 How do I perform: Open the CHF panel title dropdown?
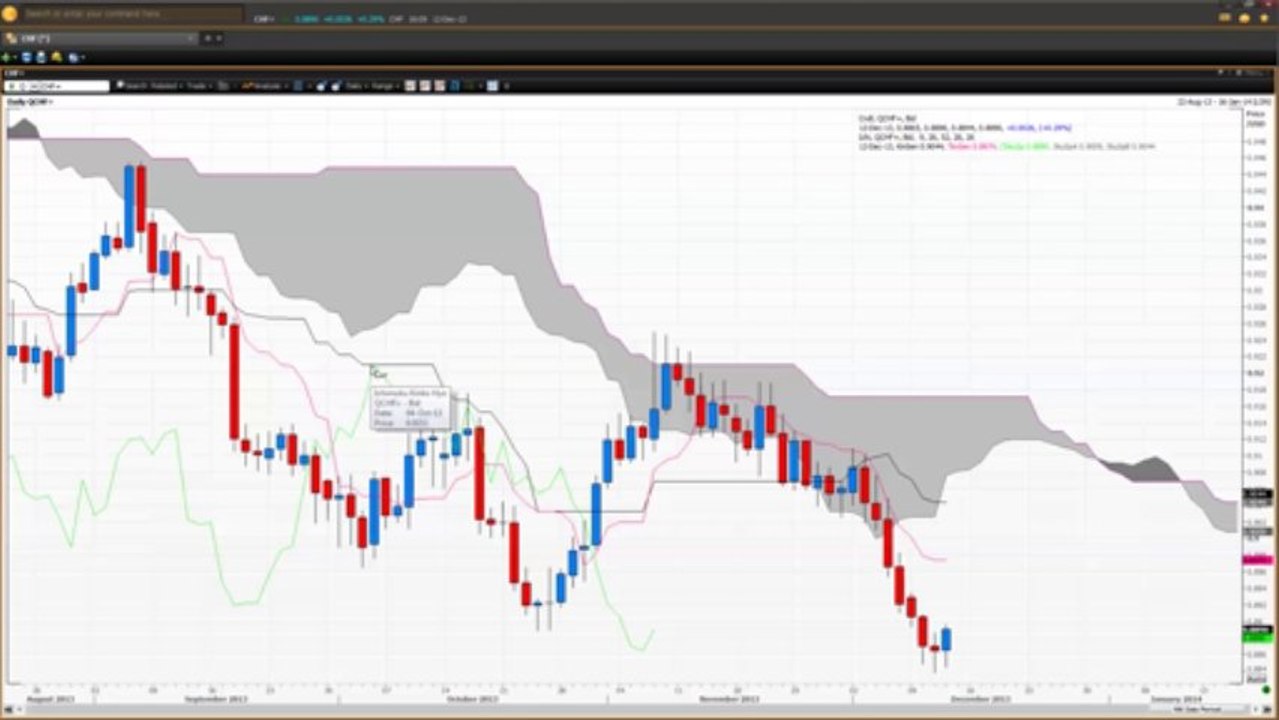tap(14, 73)
